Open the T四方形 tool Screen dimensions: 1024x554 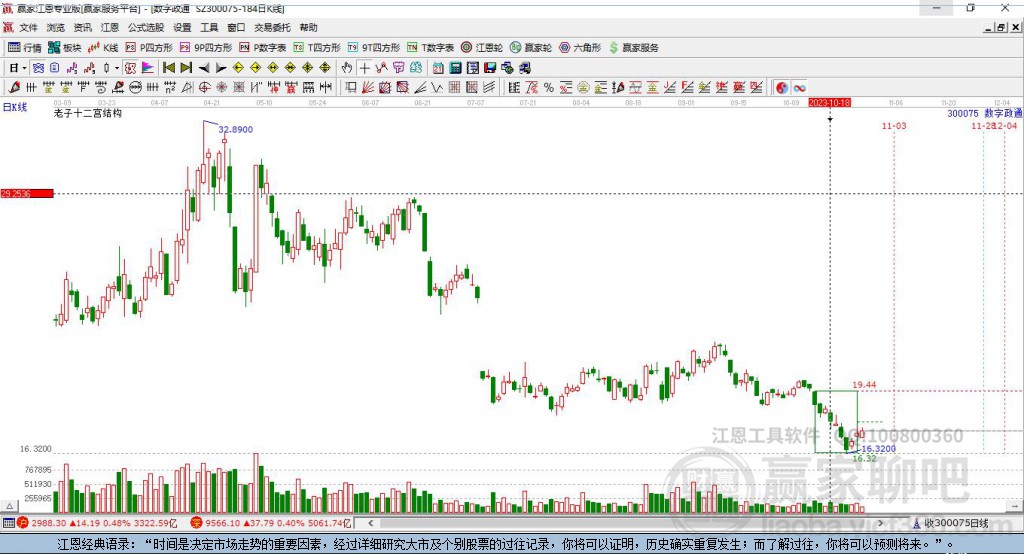[x=317, y=48]
